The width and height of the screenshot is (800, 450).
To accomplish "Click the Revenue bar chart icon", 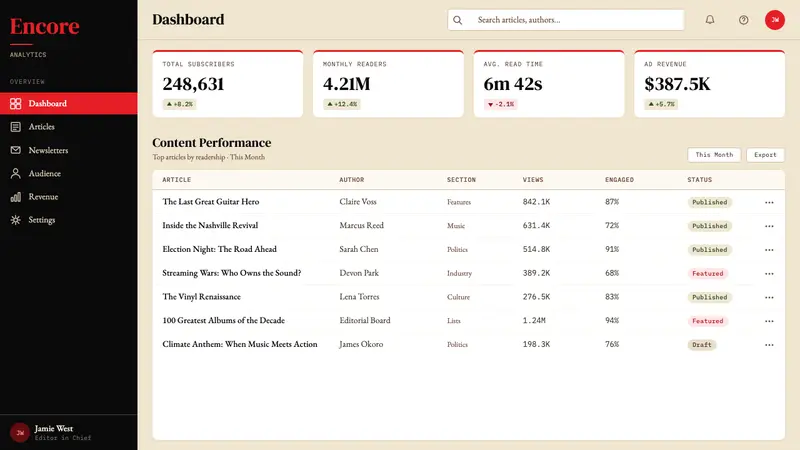I will tap(16, 197).
